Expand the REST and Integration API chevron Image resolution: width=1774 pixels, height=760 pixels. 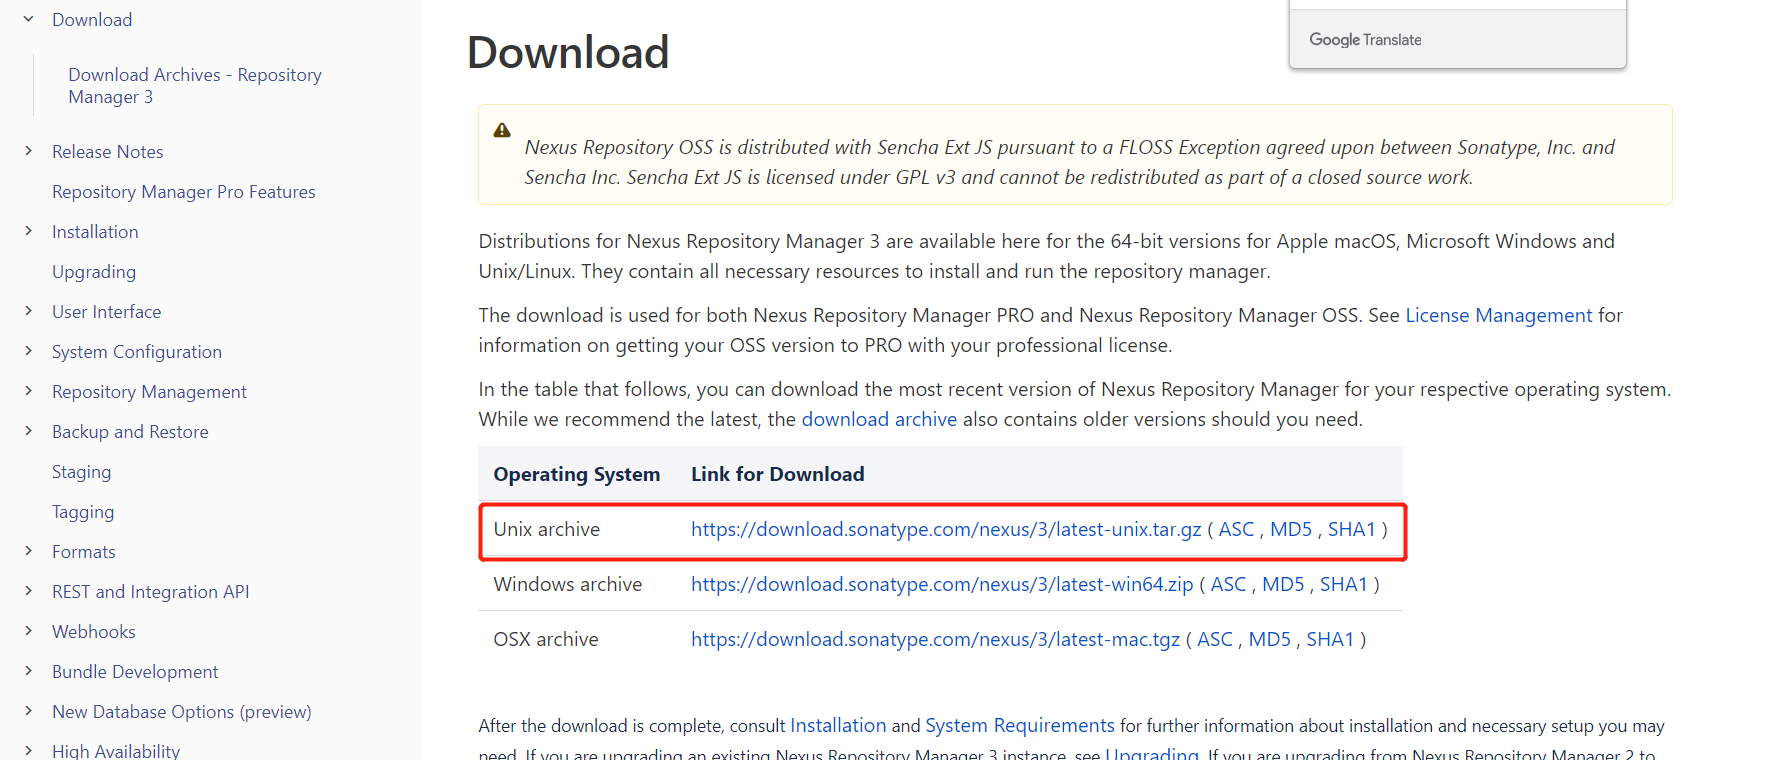pos(28,591)
